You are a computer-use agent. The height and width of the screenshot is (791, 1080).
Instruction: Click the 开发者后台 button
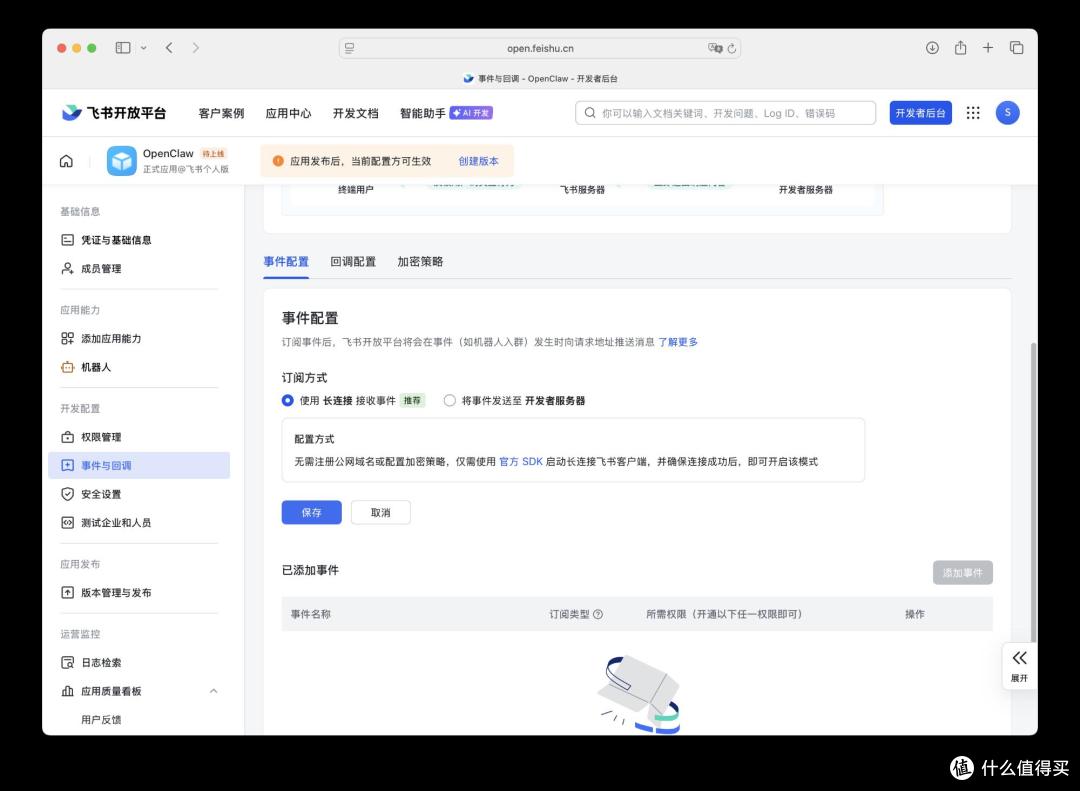[920, 113]
